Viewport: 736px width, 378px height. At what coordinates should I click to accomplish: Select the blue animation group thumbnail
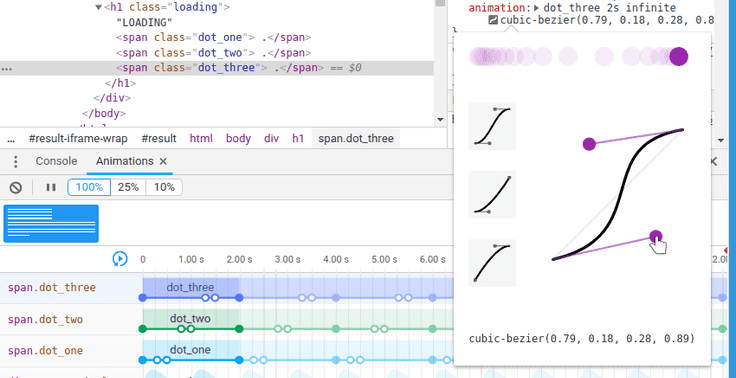click(51, 224)
